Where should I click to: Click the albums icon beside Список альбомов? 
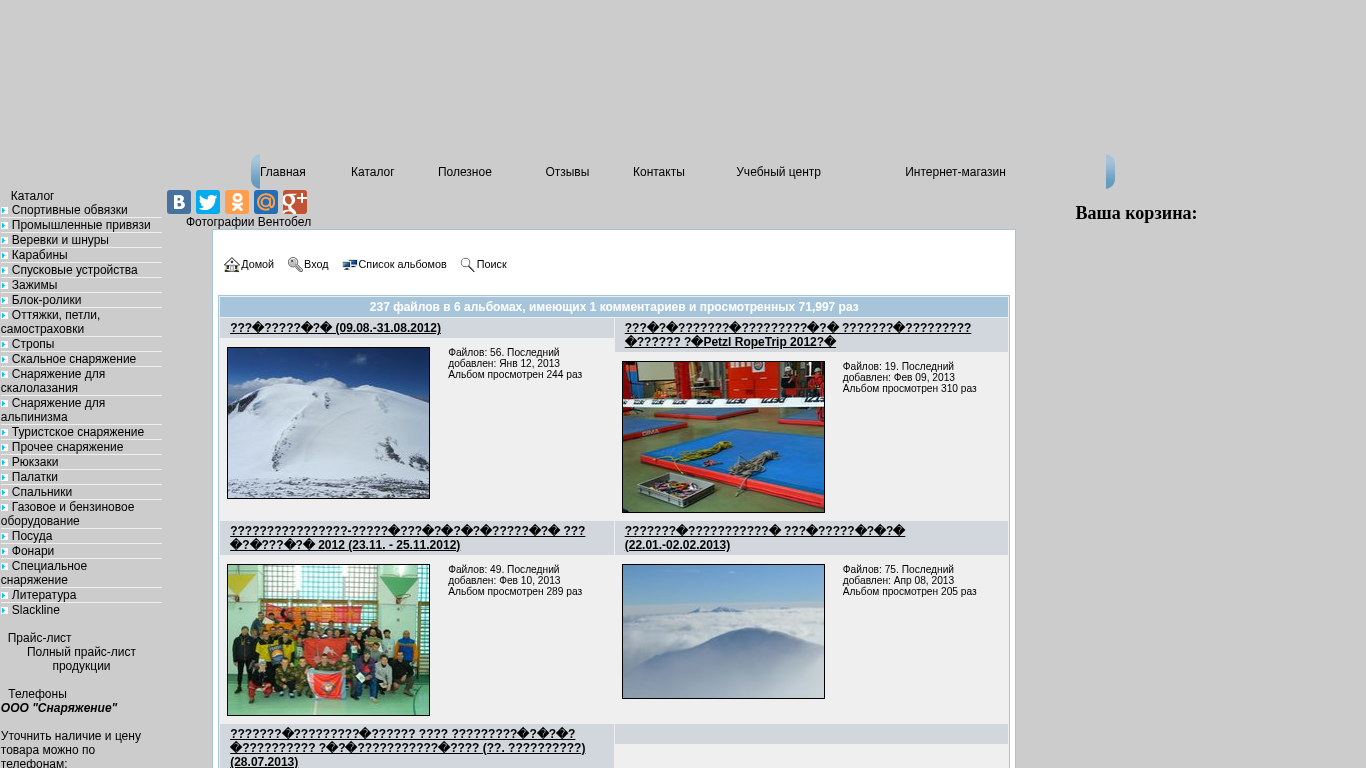(350, 265)
